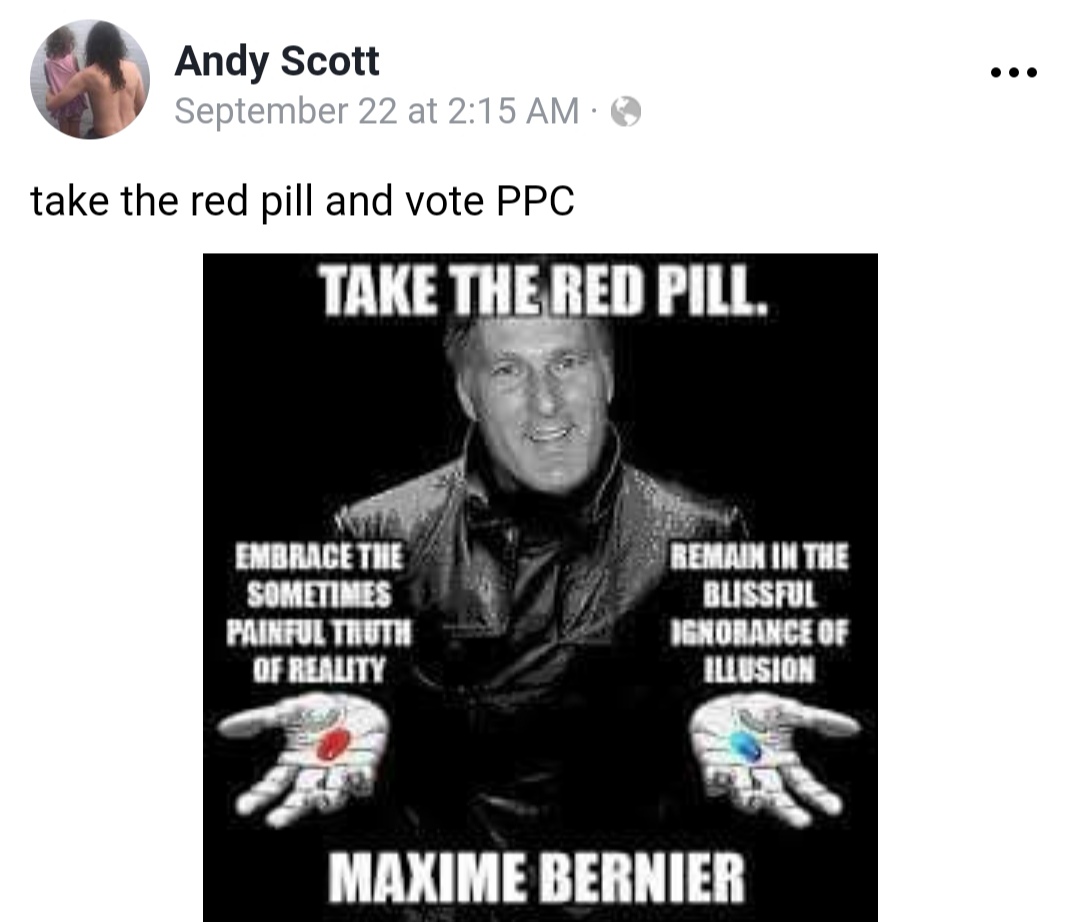The image size is (1080, 922).
Task: Click the TAKE THE RED PILL headline
Action: click(545, 291)
